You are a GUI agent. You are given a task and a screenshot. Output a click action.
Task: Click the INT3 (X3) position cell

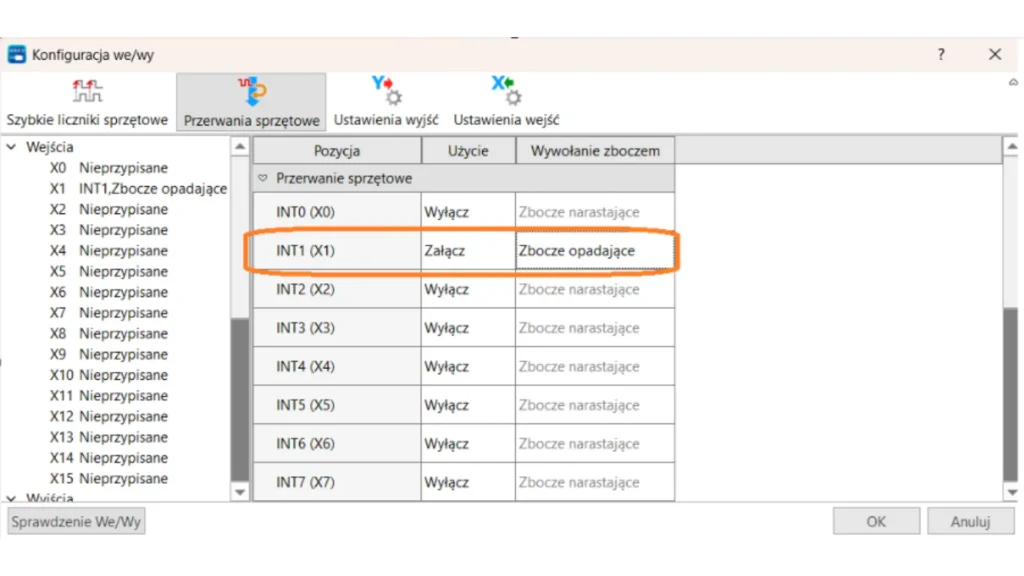tap(337, 328)
